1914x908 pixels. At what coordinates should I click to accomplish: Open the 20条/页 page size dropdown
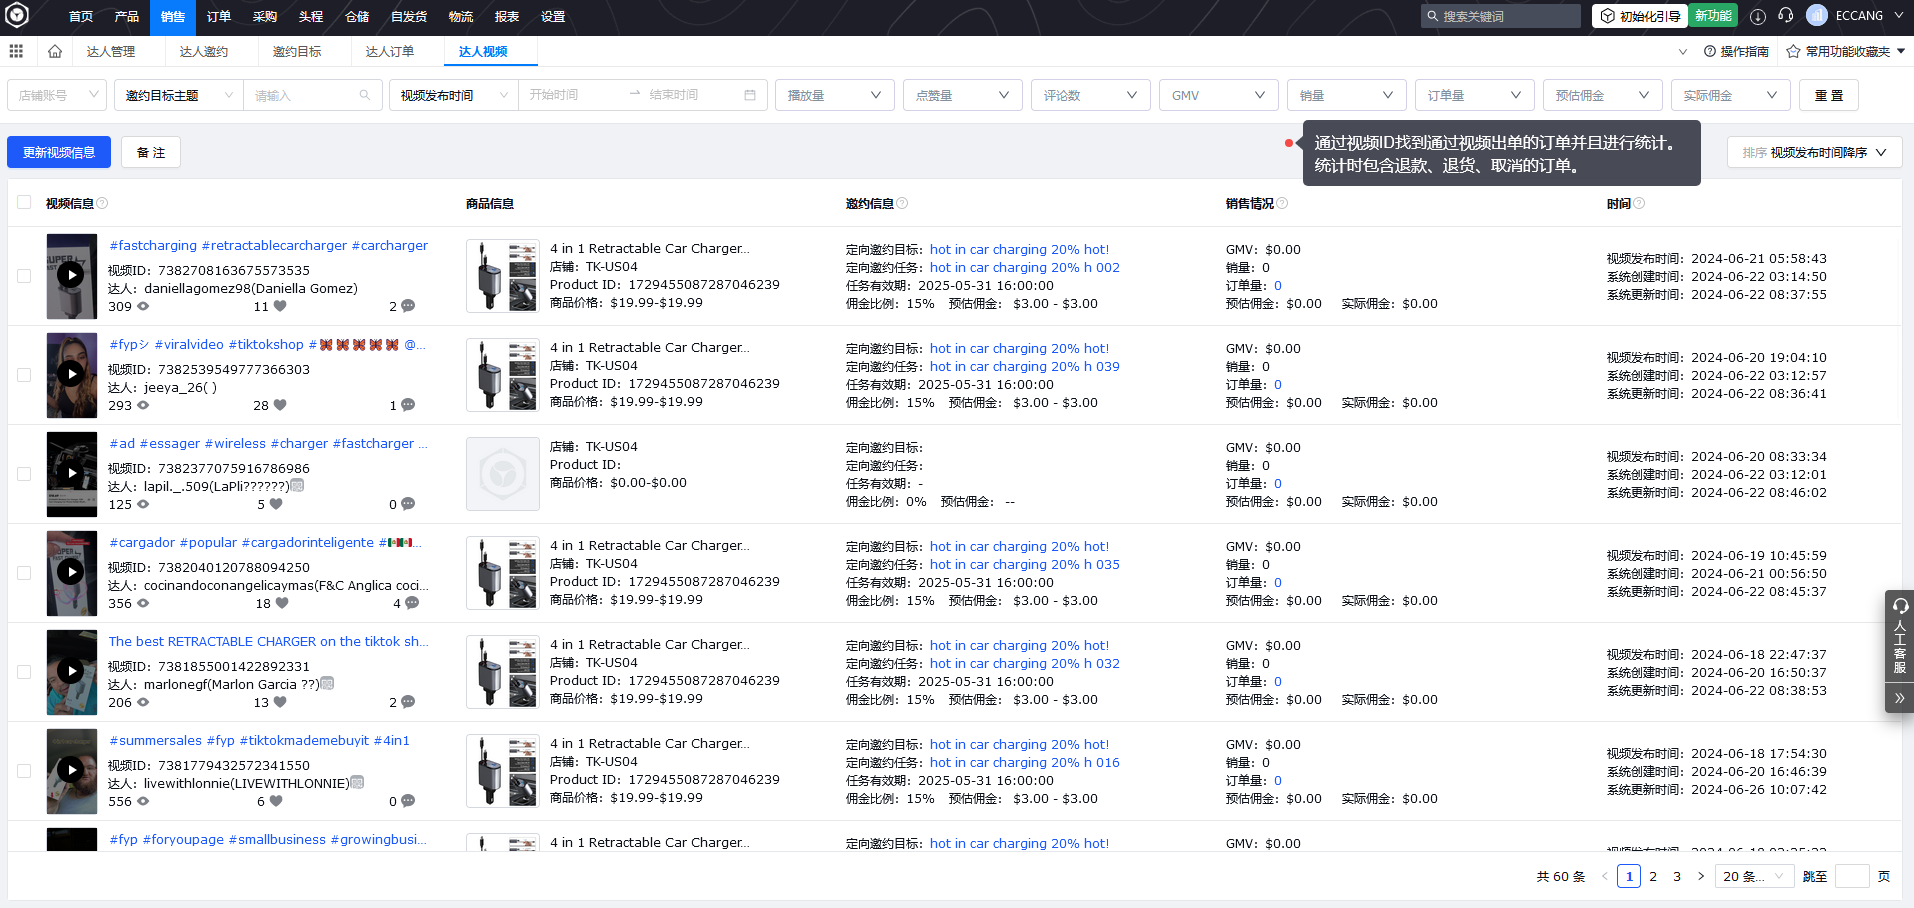click(x=1753, y=875)
